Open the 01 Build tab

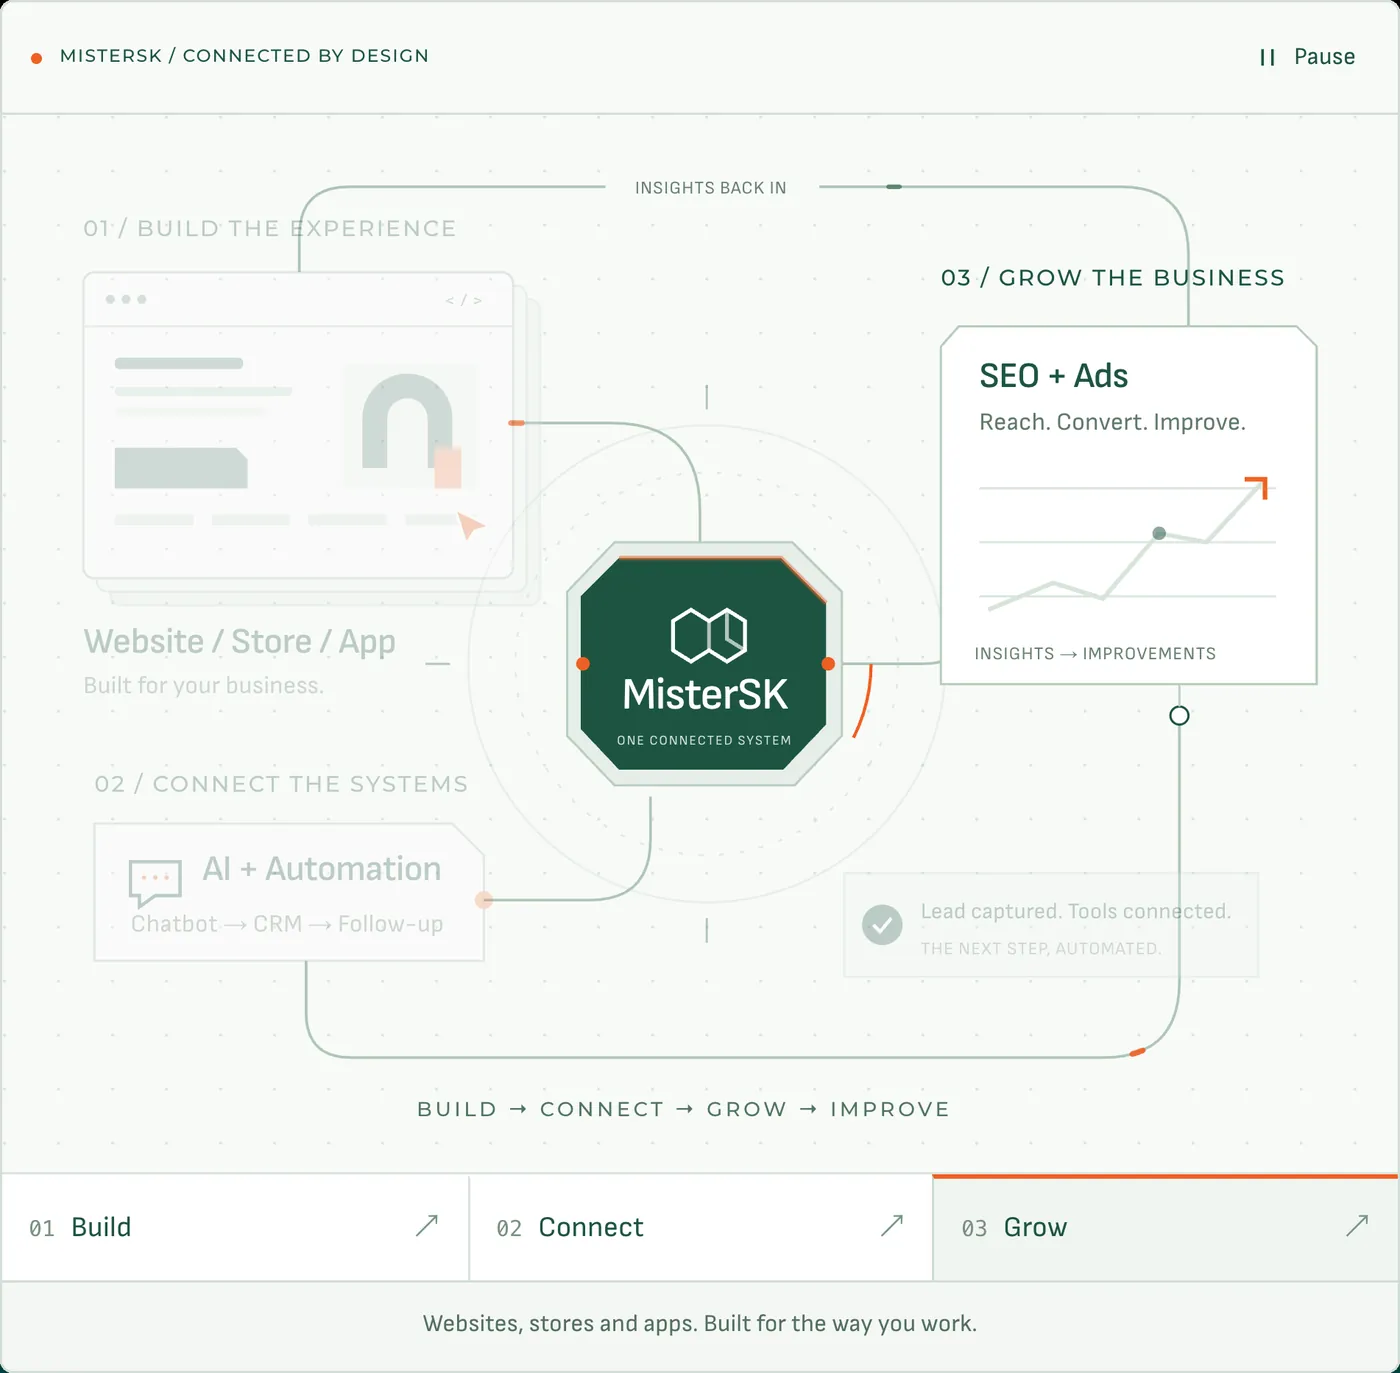(x=235, y=1227)
